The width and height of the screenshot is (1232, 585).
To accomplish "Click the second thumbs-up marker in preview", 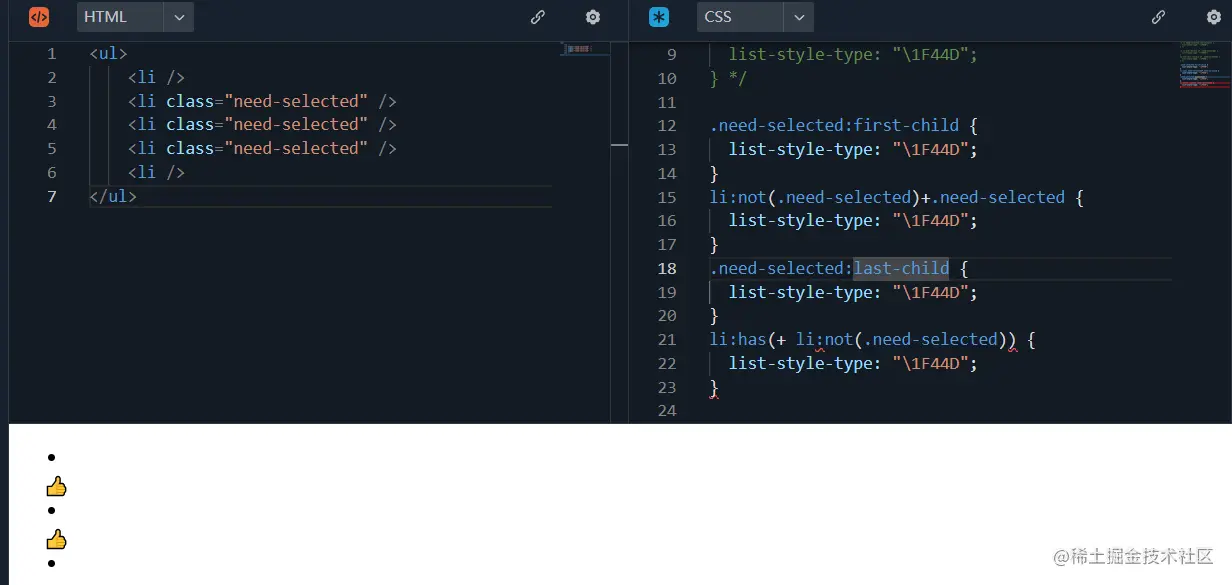I will pos(57,540).
